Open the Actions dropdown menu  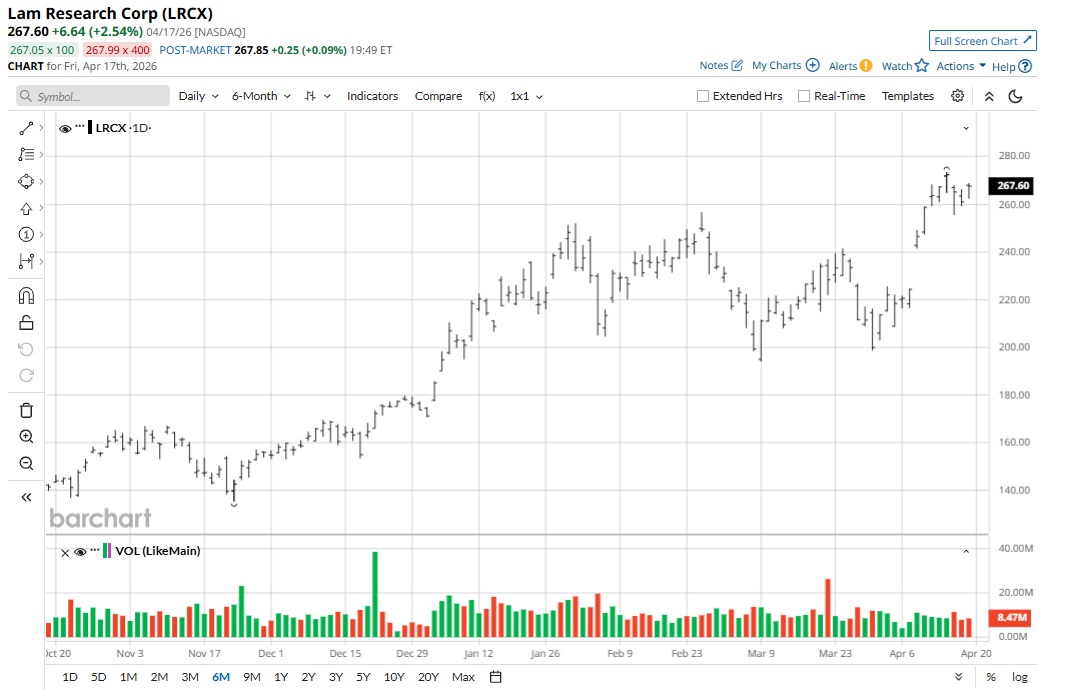pos(960,66)
